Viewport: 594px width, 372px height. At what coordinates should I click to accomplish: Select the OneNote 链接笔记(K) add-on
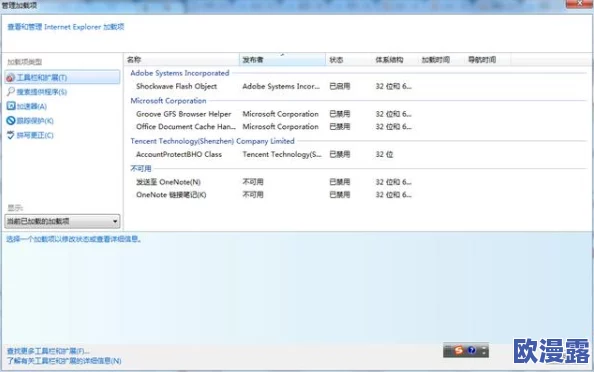pos(171,195)
